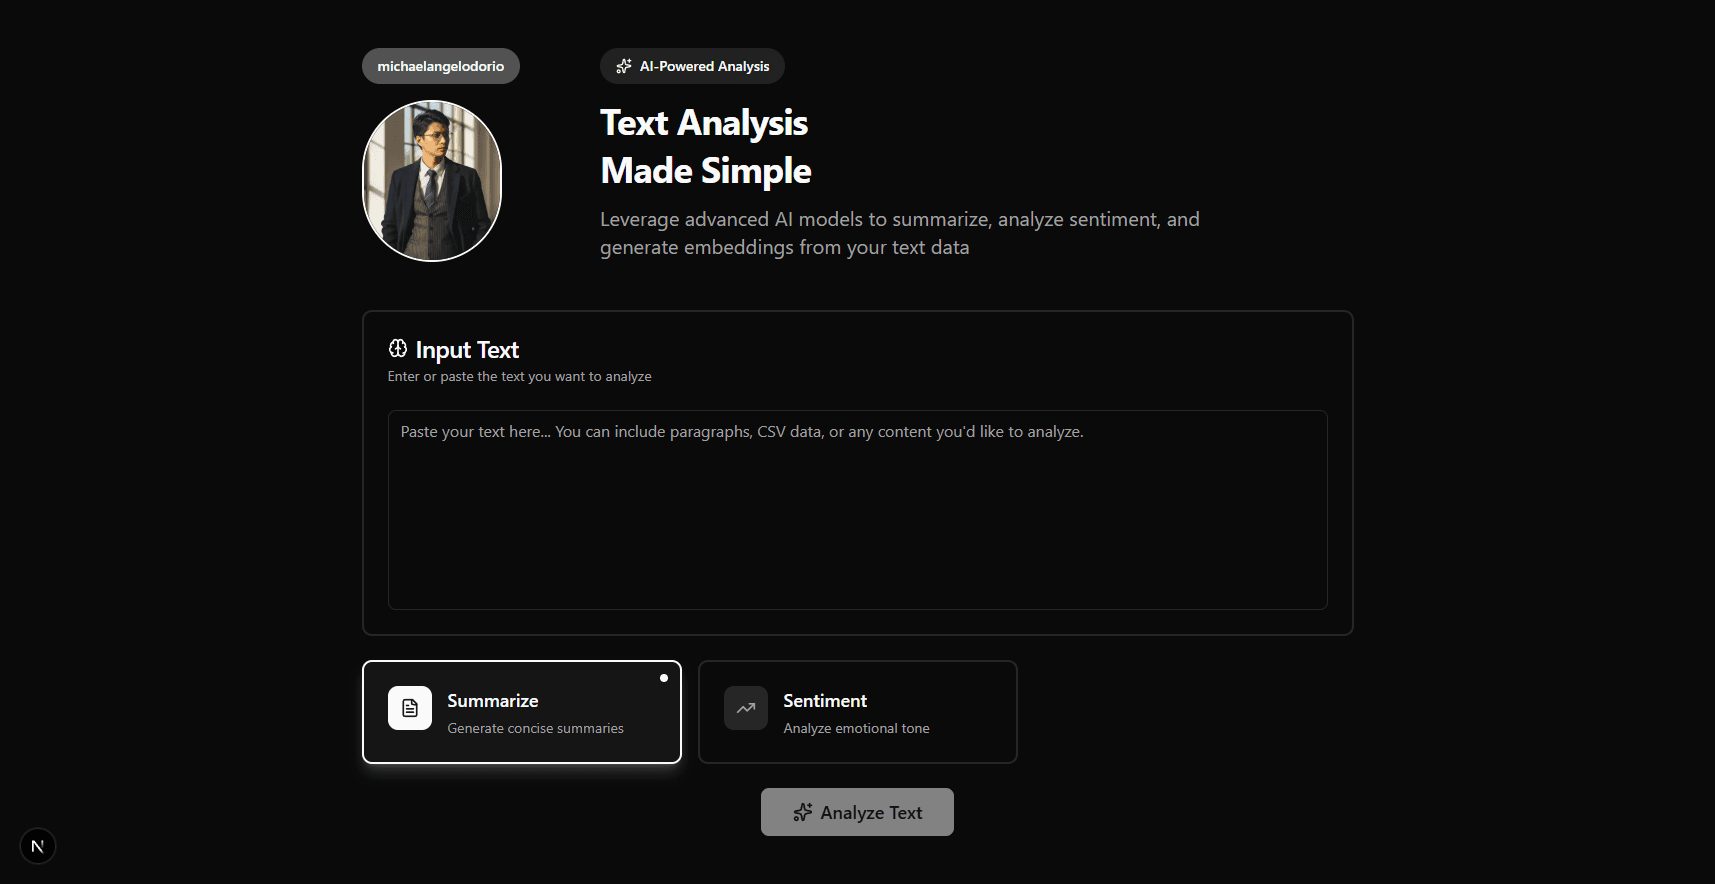Click the brain icon next to Input Text

click(397, 348)
